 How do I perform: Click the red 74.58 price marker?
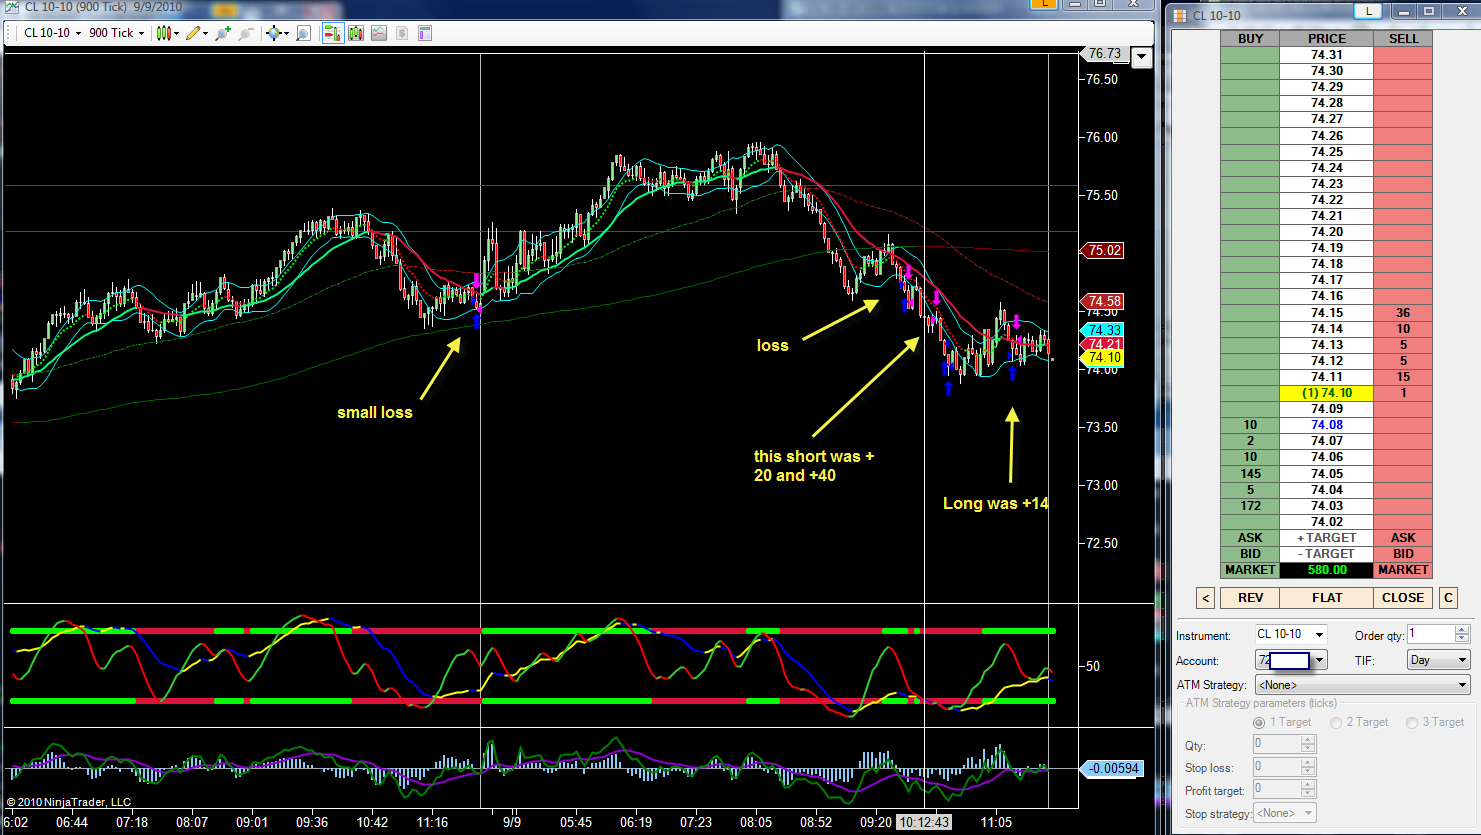(1103, 301)
